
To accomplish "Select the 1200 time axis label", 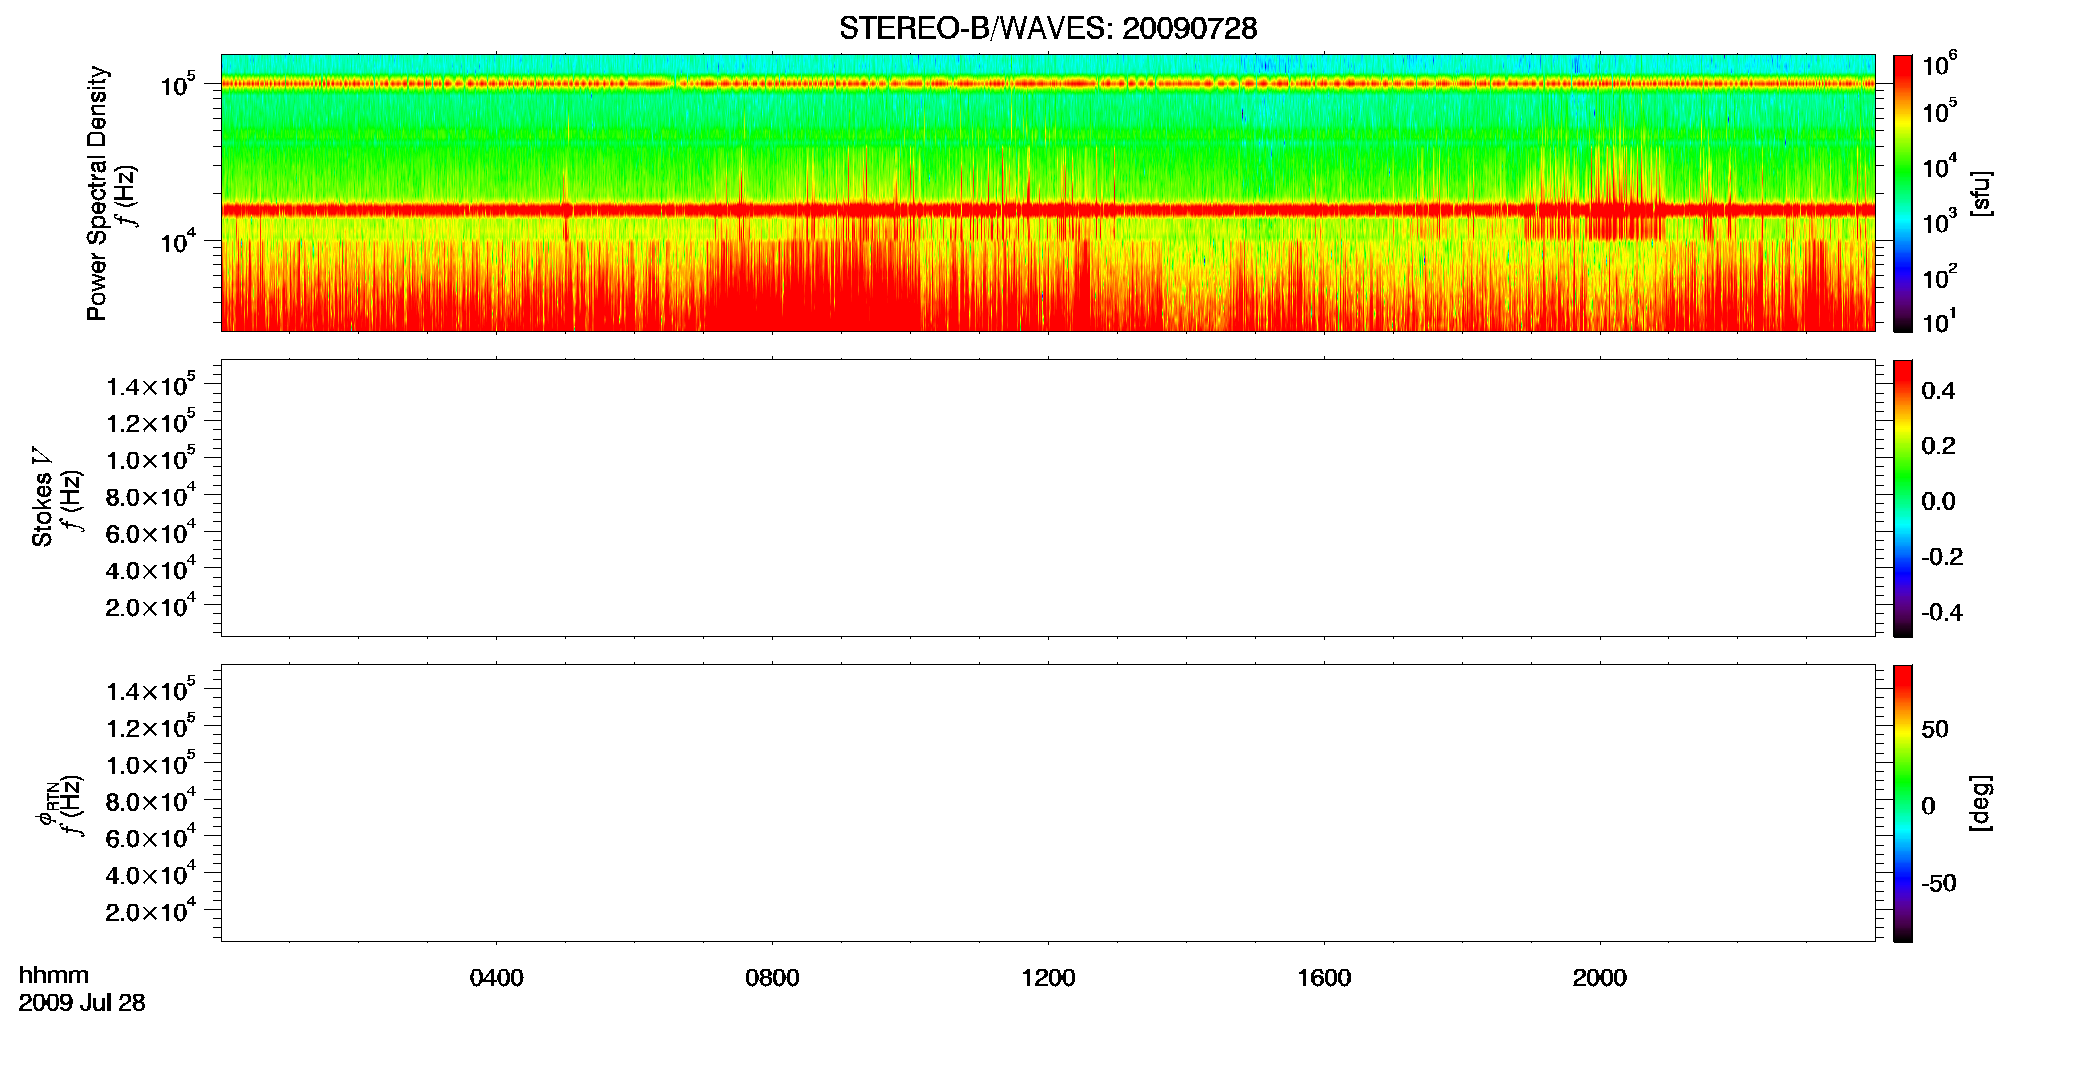I will 1048,978.
